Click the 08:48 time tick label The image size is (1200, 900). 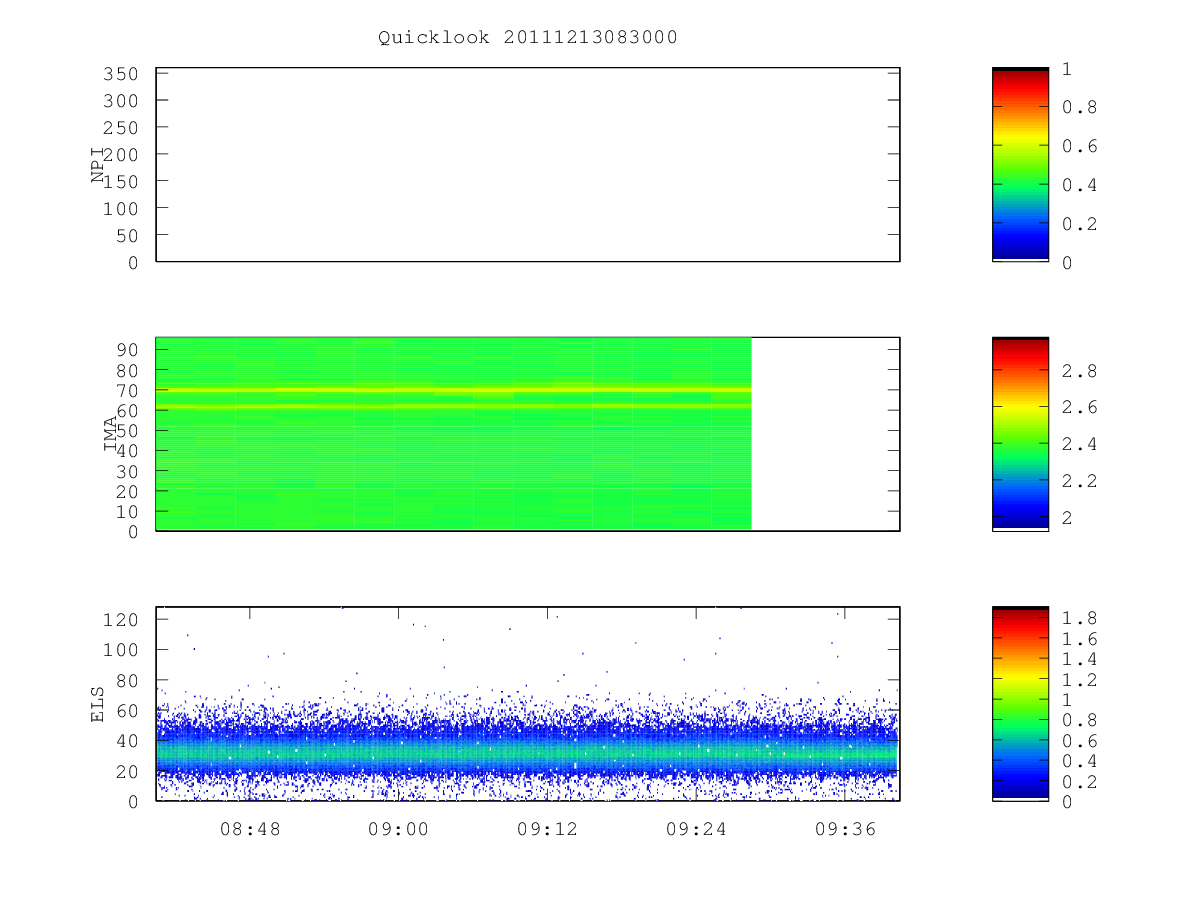[x=249, y=828]
